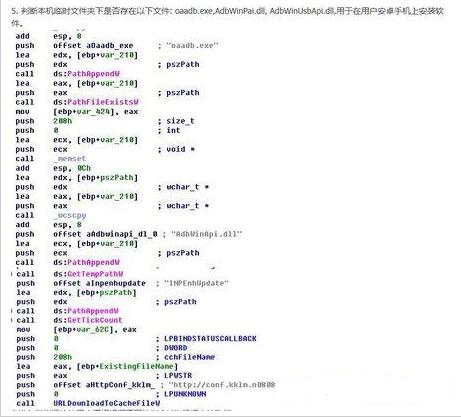Select the aOaadb_exe offset operand
The width and height of the screenshot is (461, 417).
[x=110, y=46]
